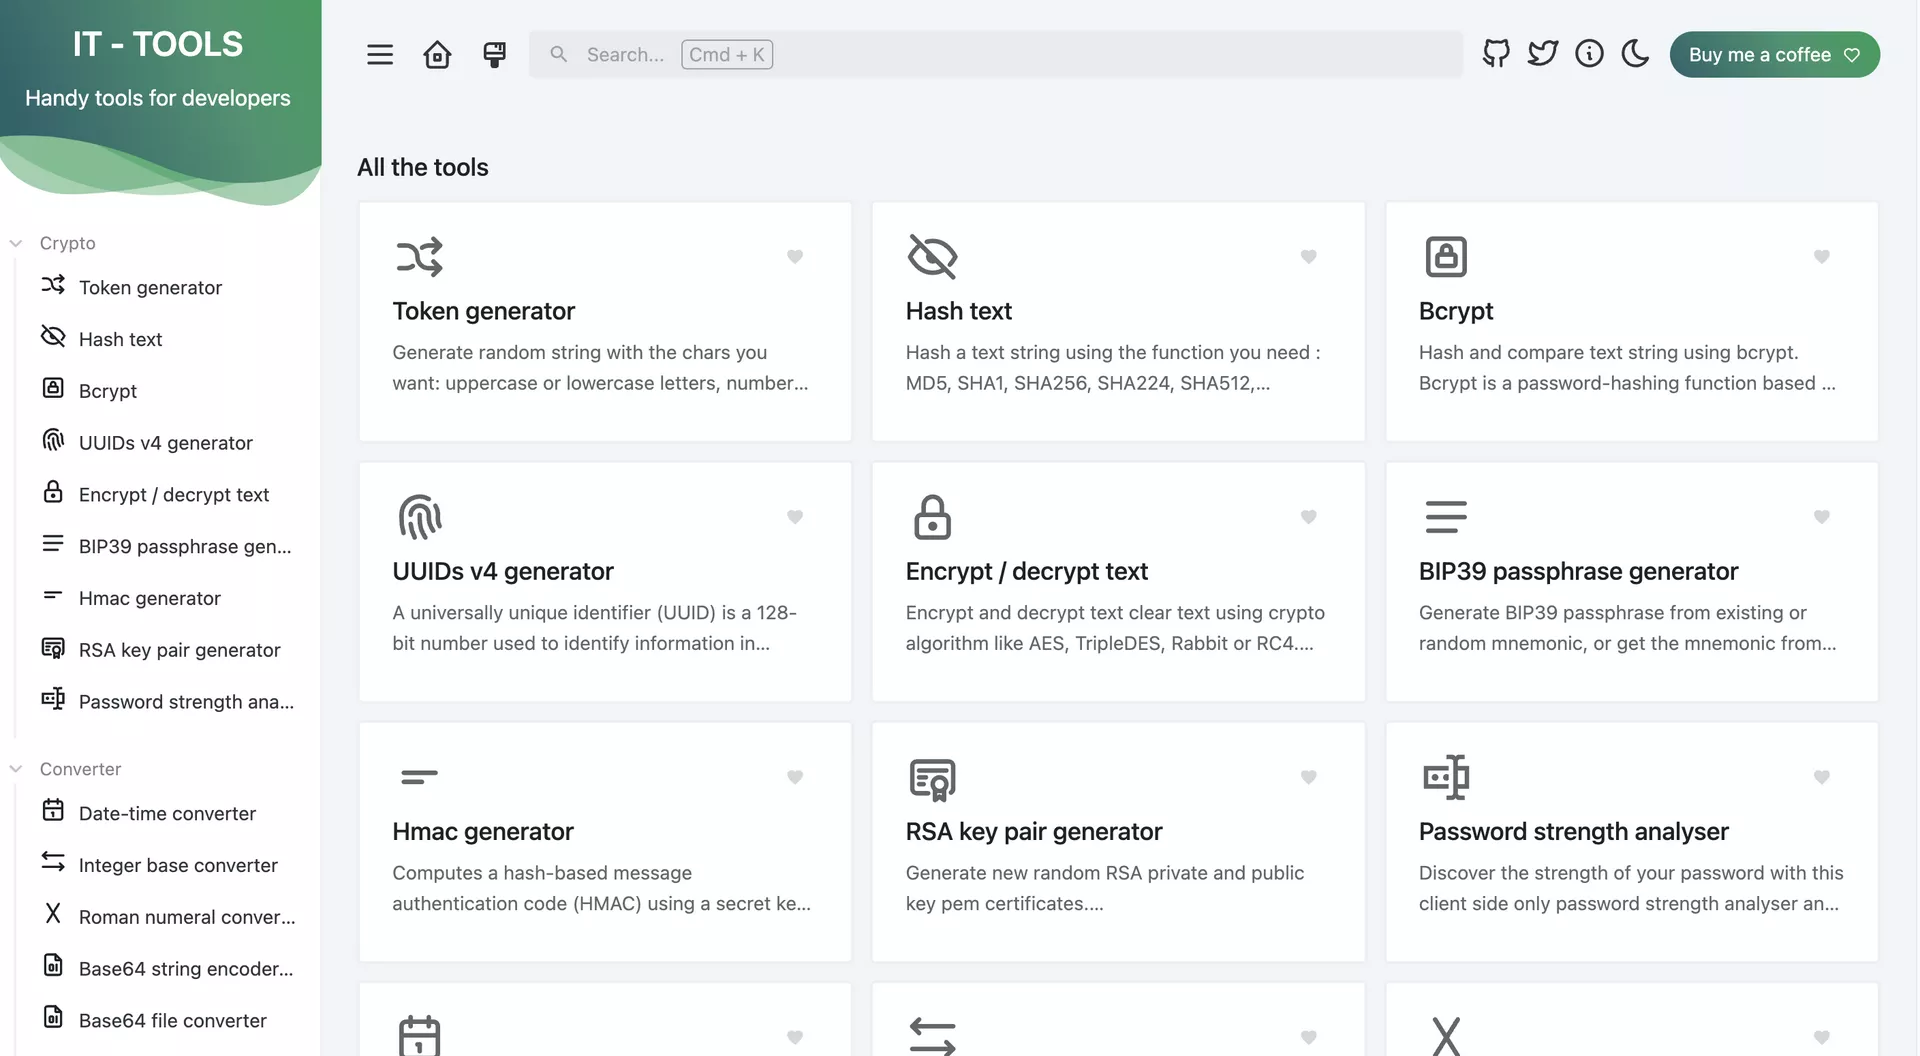Go to the home page icon

coord(437,55)
